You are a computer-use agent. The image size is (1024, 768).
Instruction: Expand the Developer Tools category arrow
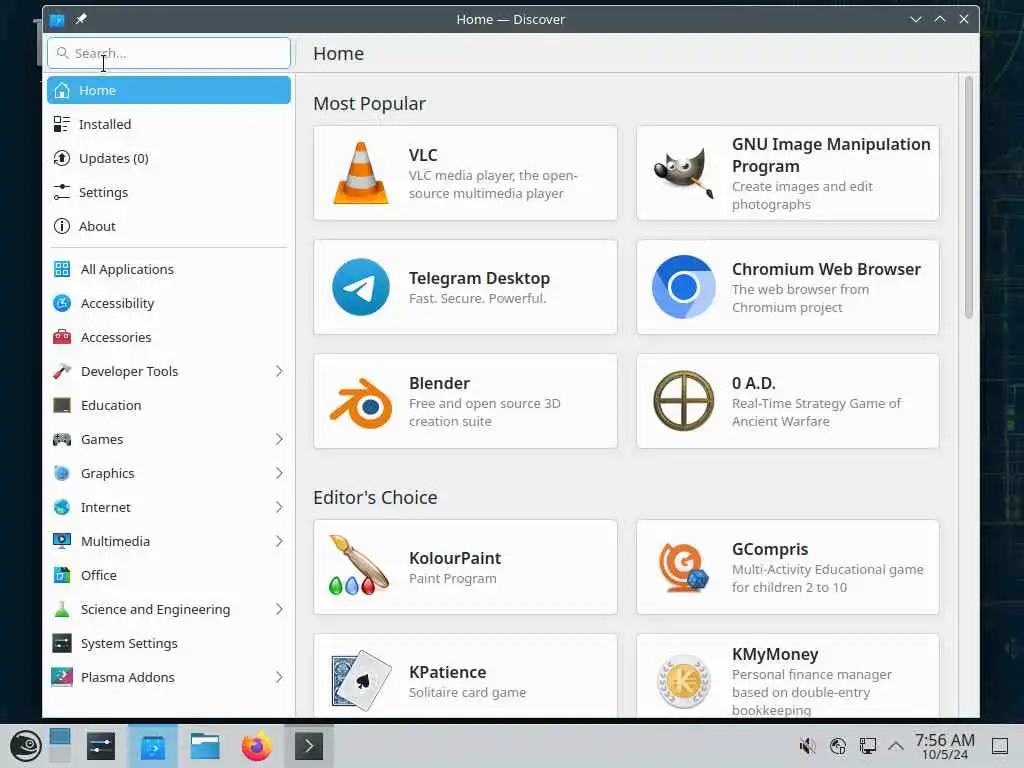point(279,371)
